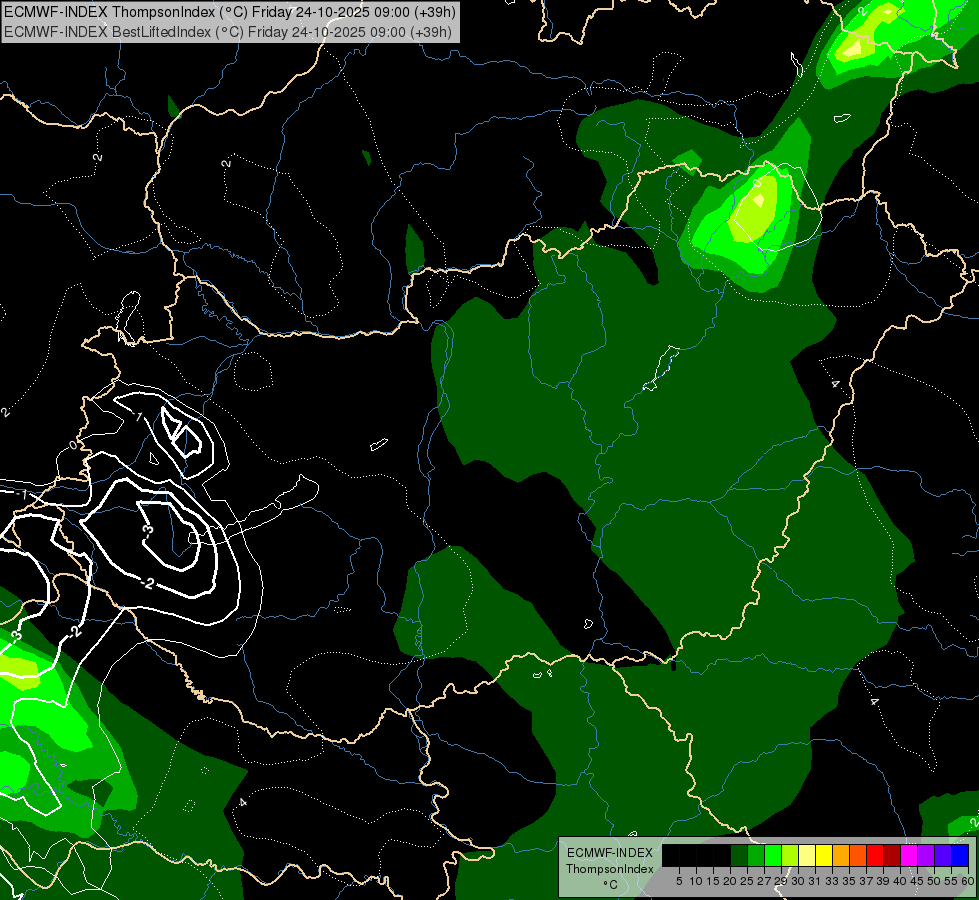Image resolution: width=979 pixels, height=900 pixels.
Task: Click the legend tick label 39
Action: pos(883,881)
